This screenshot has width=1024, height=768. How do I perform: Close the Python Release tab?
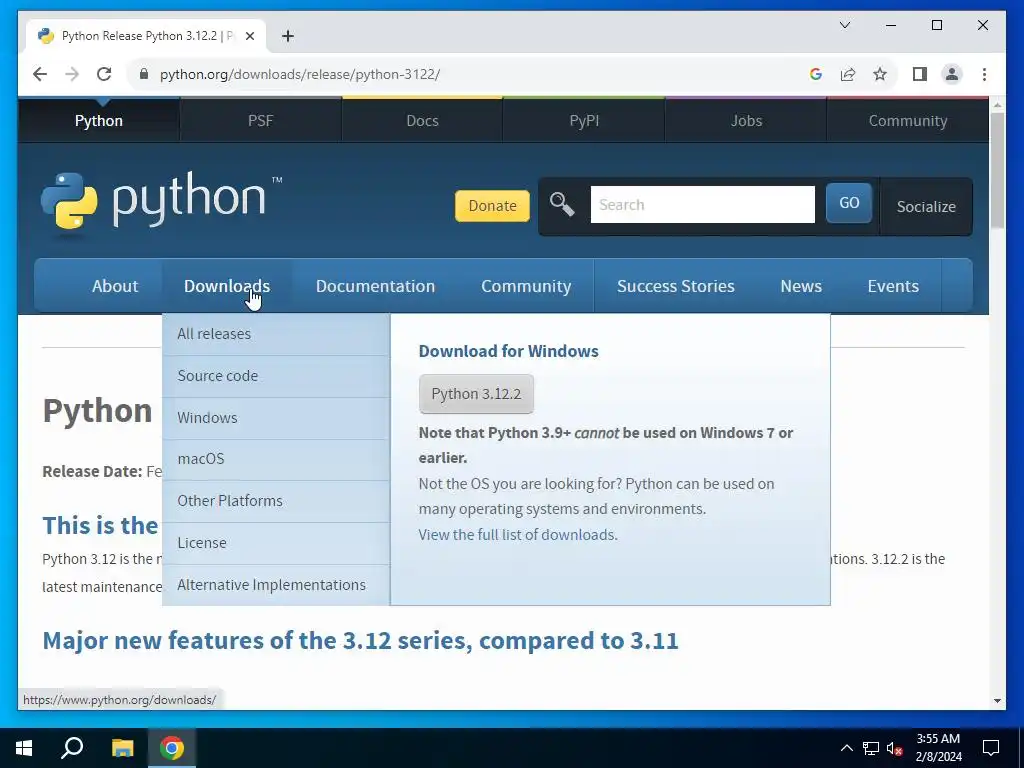(x=249, y=36)
